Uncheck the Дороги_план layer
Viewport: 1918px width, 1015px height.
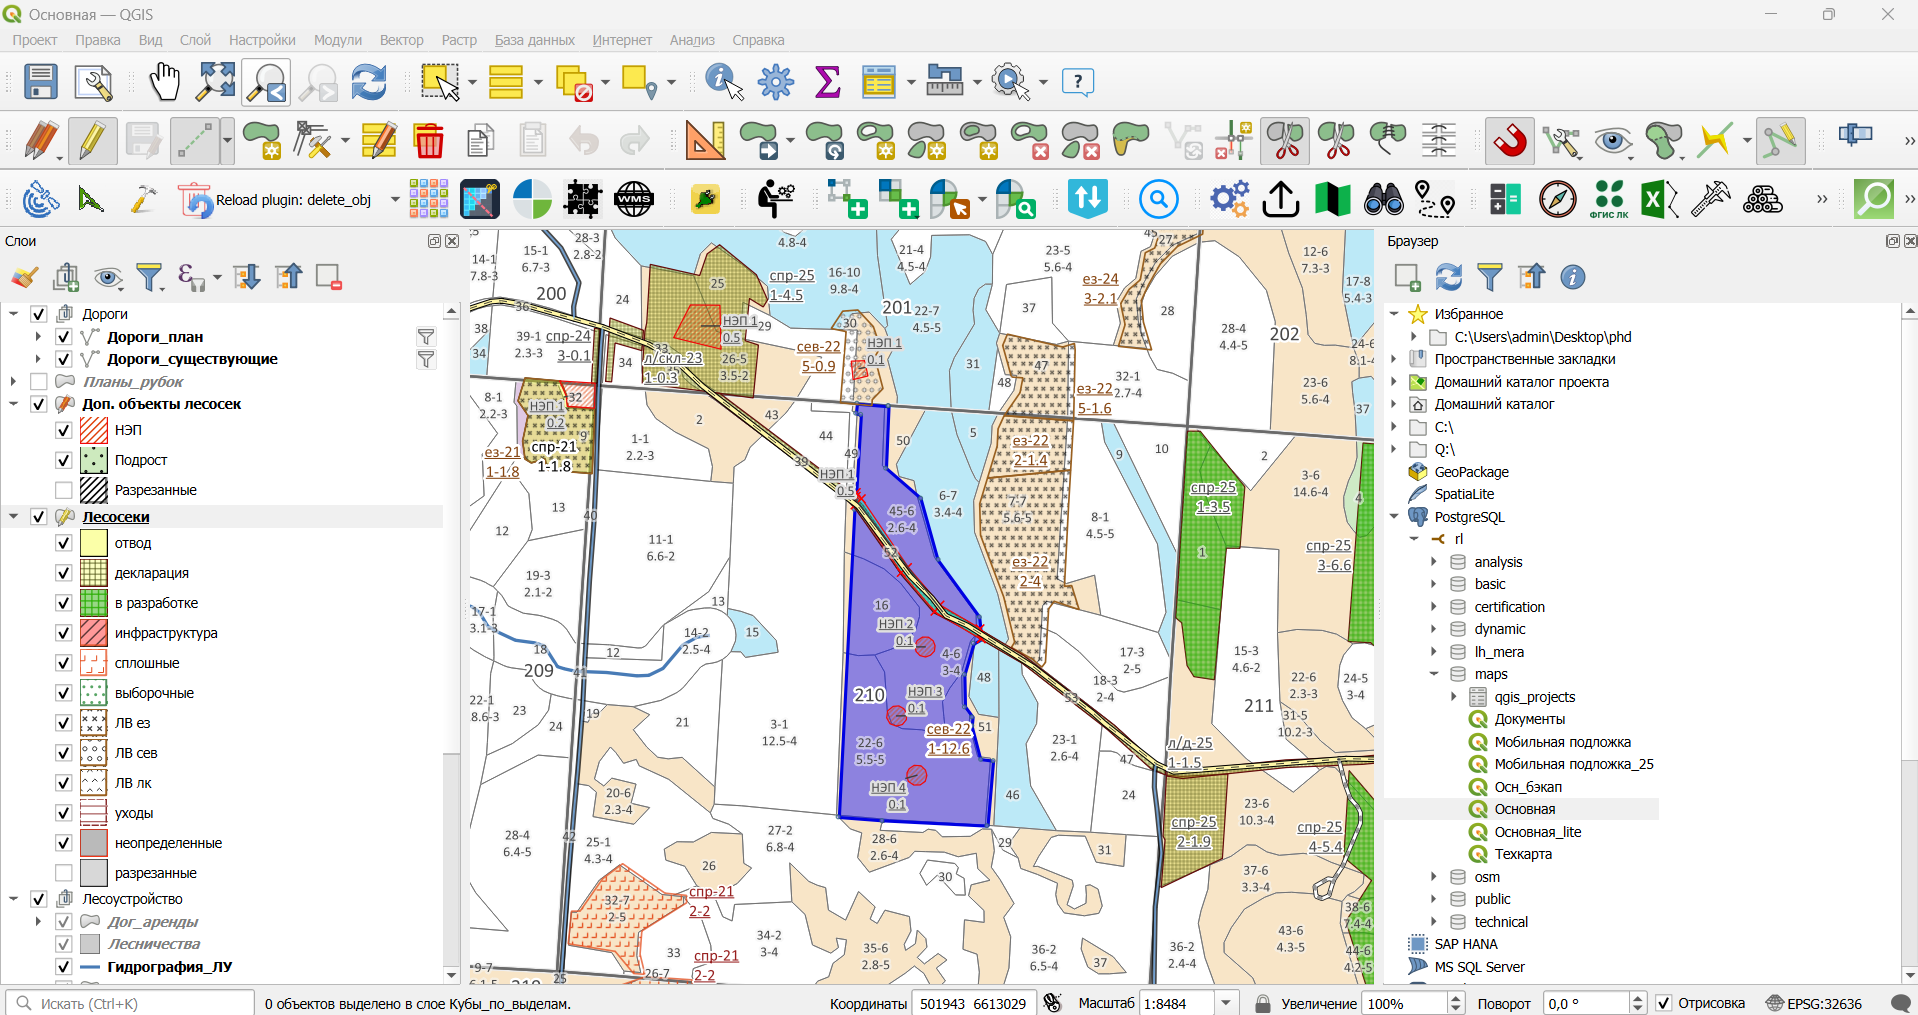click(63, 337)
